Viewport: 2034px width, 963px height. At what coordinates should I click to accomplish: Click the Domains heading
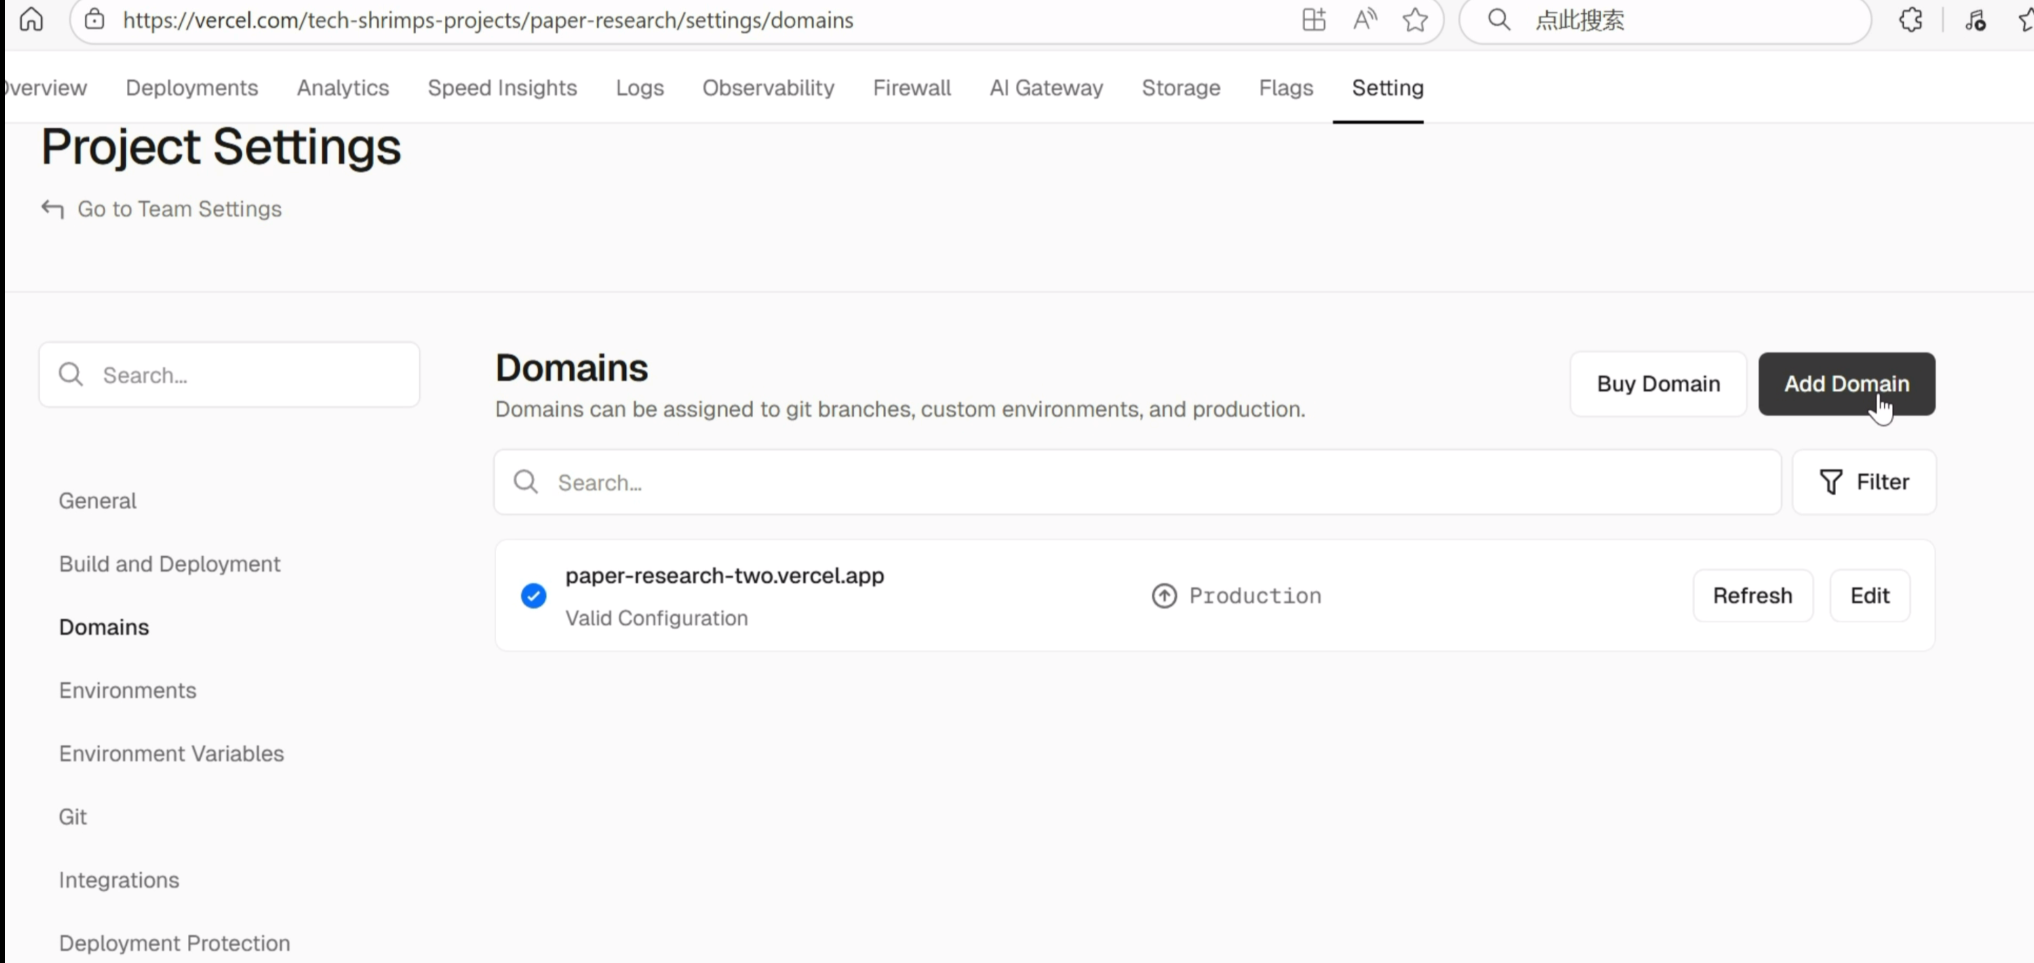click(571, 368)
